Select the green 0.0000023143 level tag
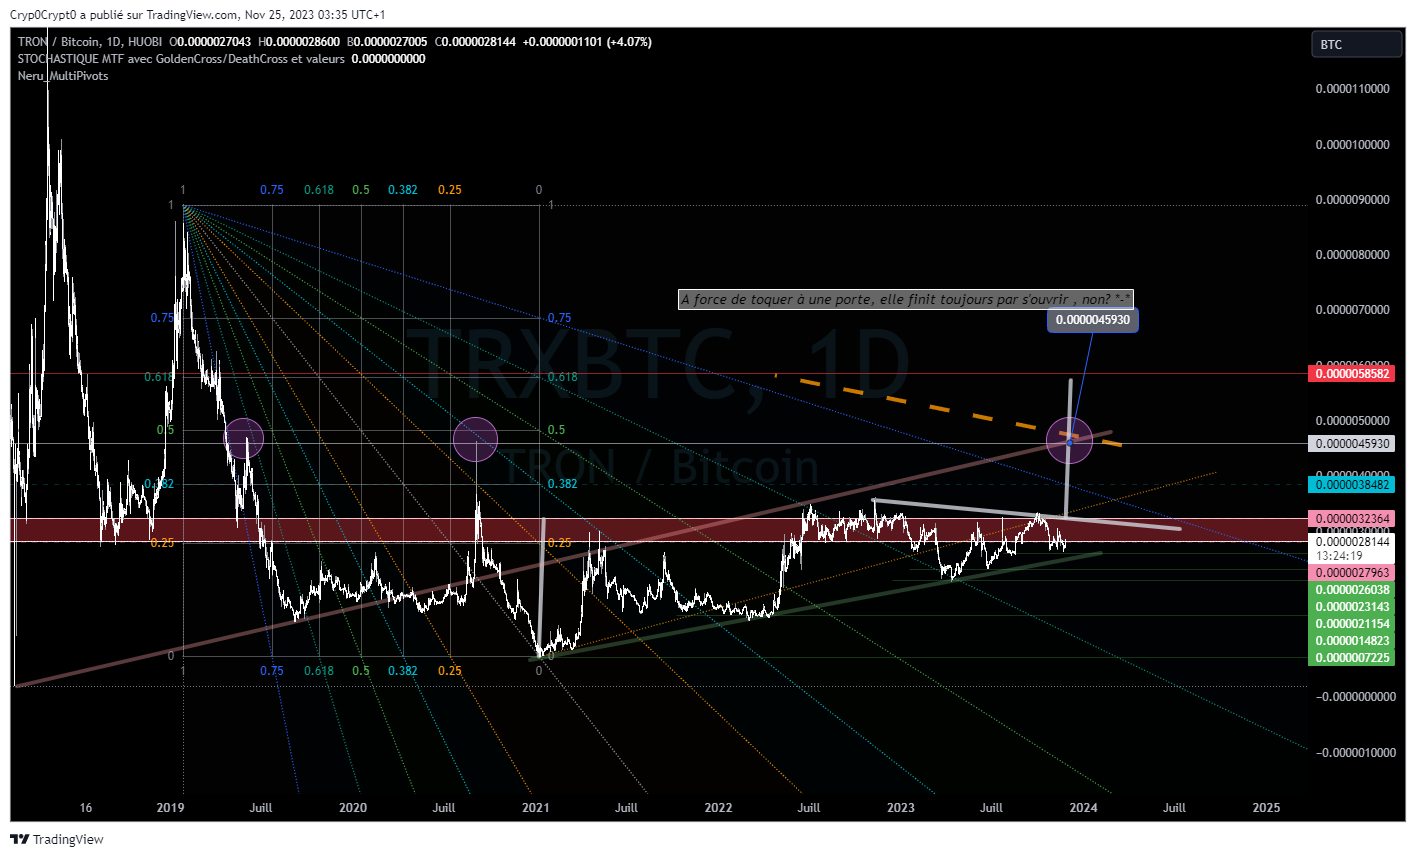 pyautogui.click(x=1352, y=606)
